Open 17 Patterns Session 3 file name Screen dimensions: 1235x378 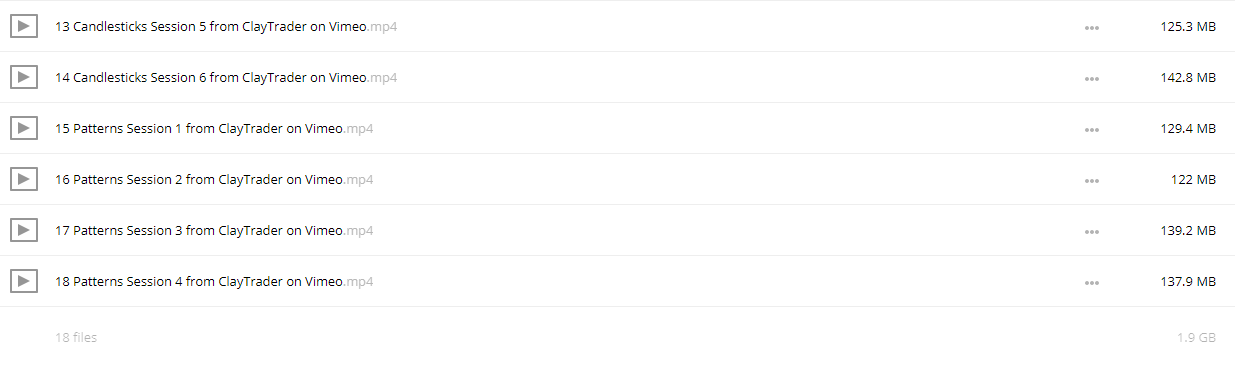[214, 230]
